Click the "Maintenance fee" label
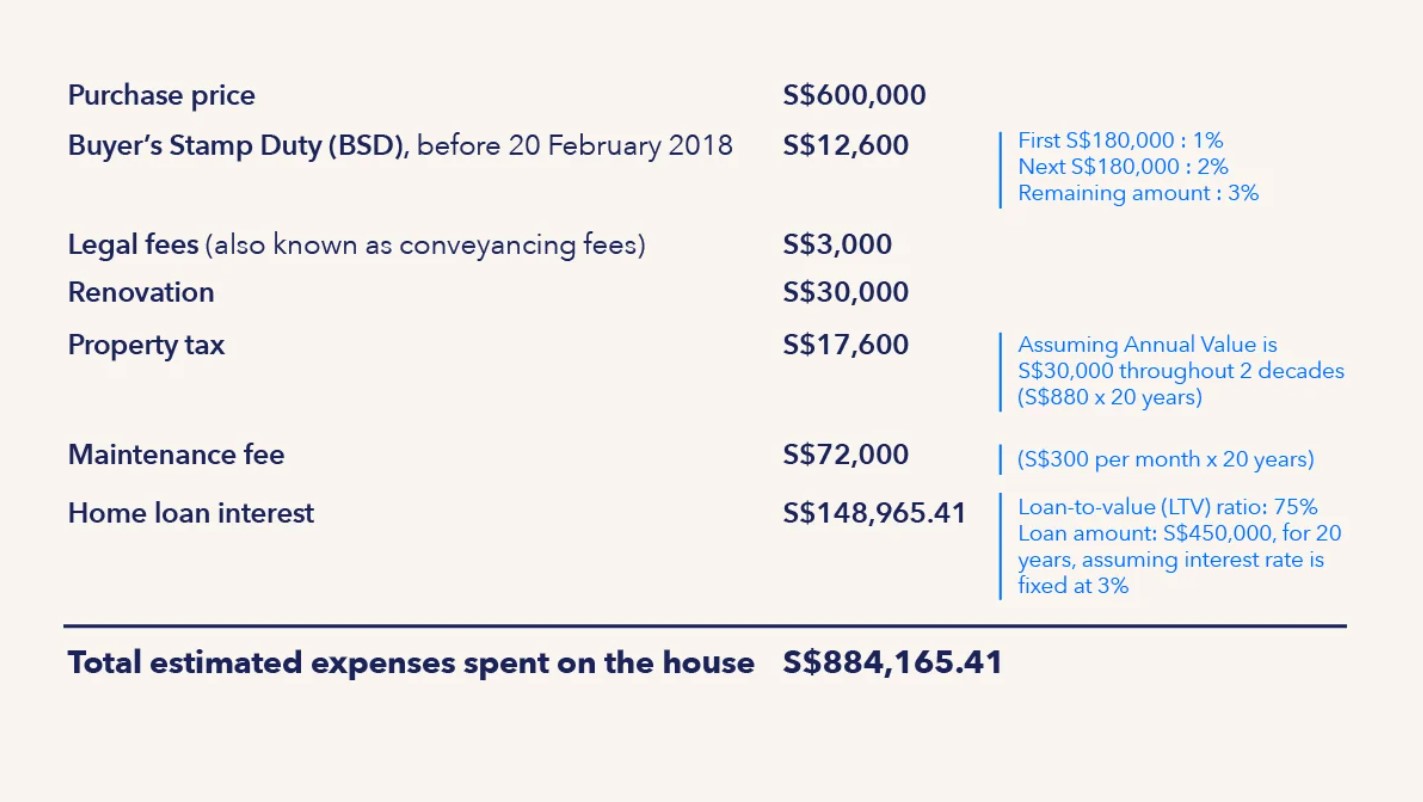The height and width of the screenshot is (802, 1423). coord(176,455)
